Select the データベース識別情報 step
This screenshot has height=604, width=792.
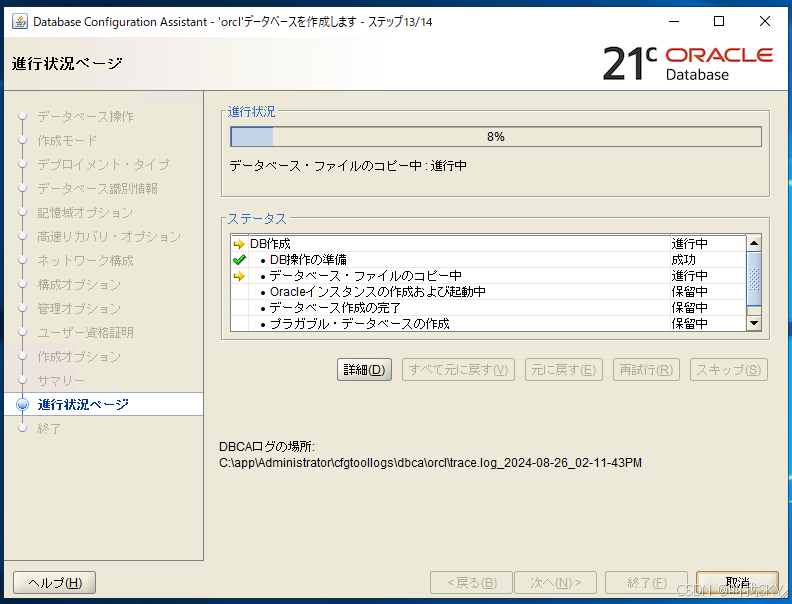(x=97, y=188)
